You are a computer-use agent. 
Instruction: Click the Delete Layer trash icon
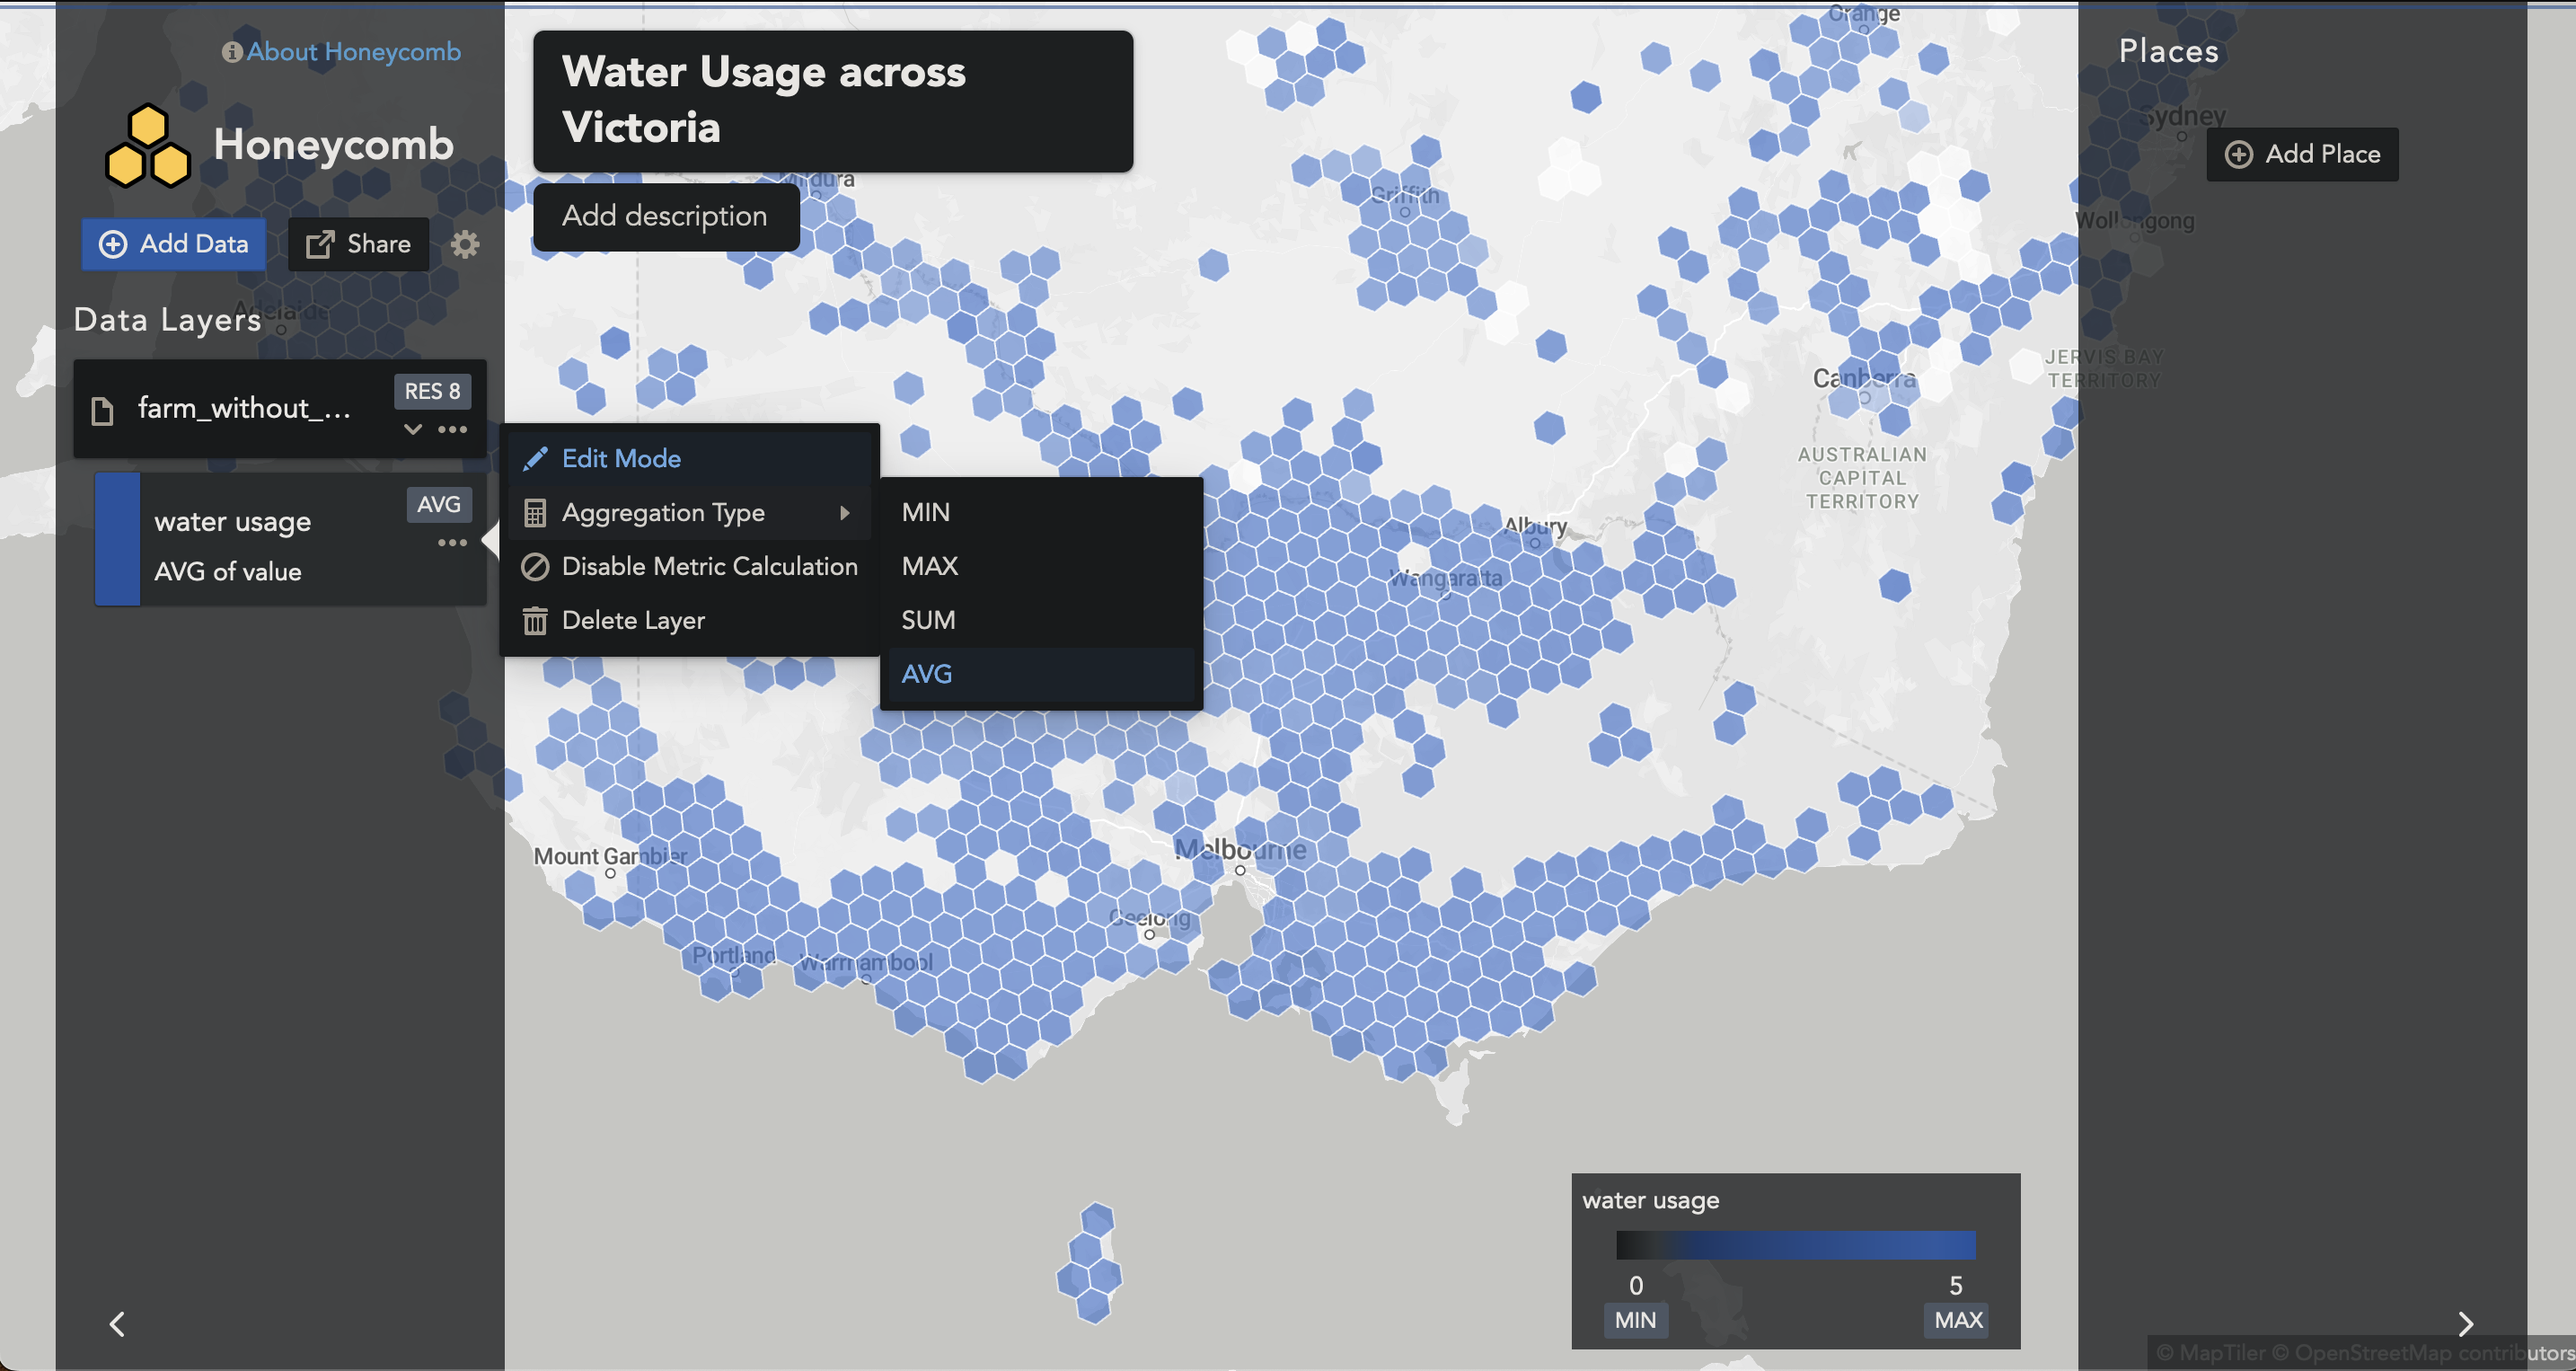coord(535,620)
